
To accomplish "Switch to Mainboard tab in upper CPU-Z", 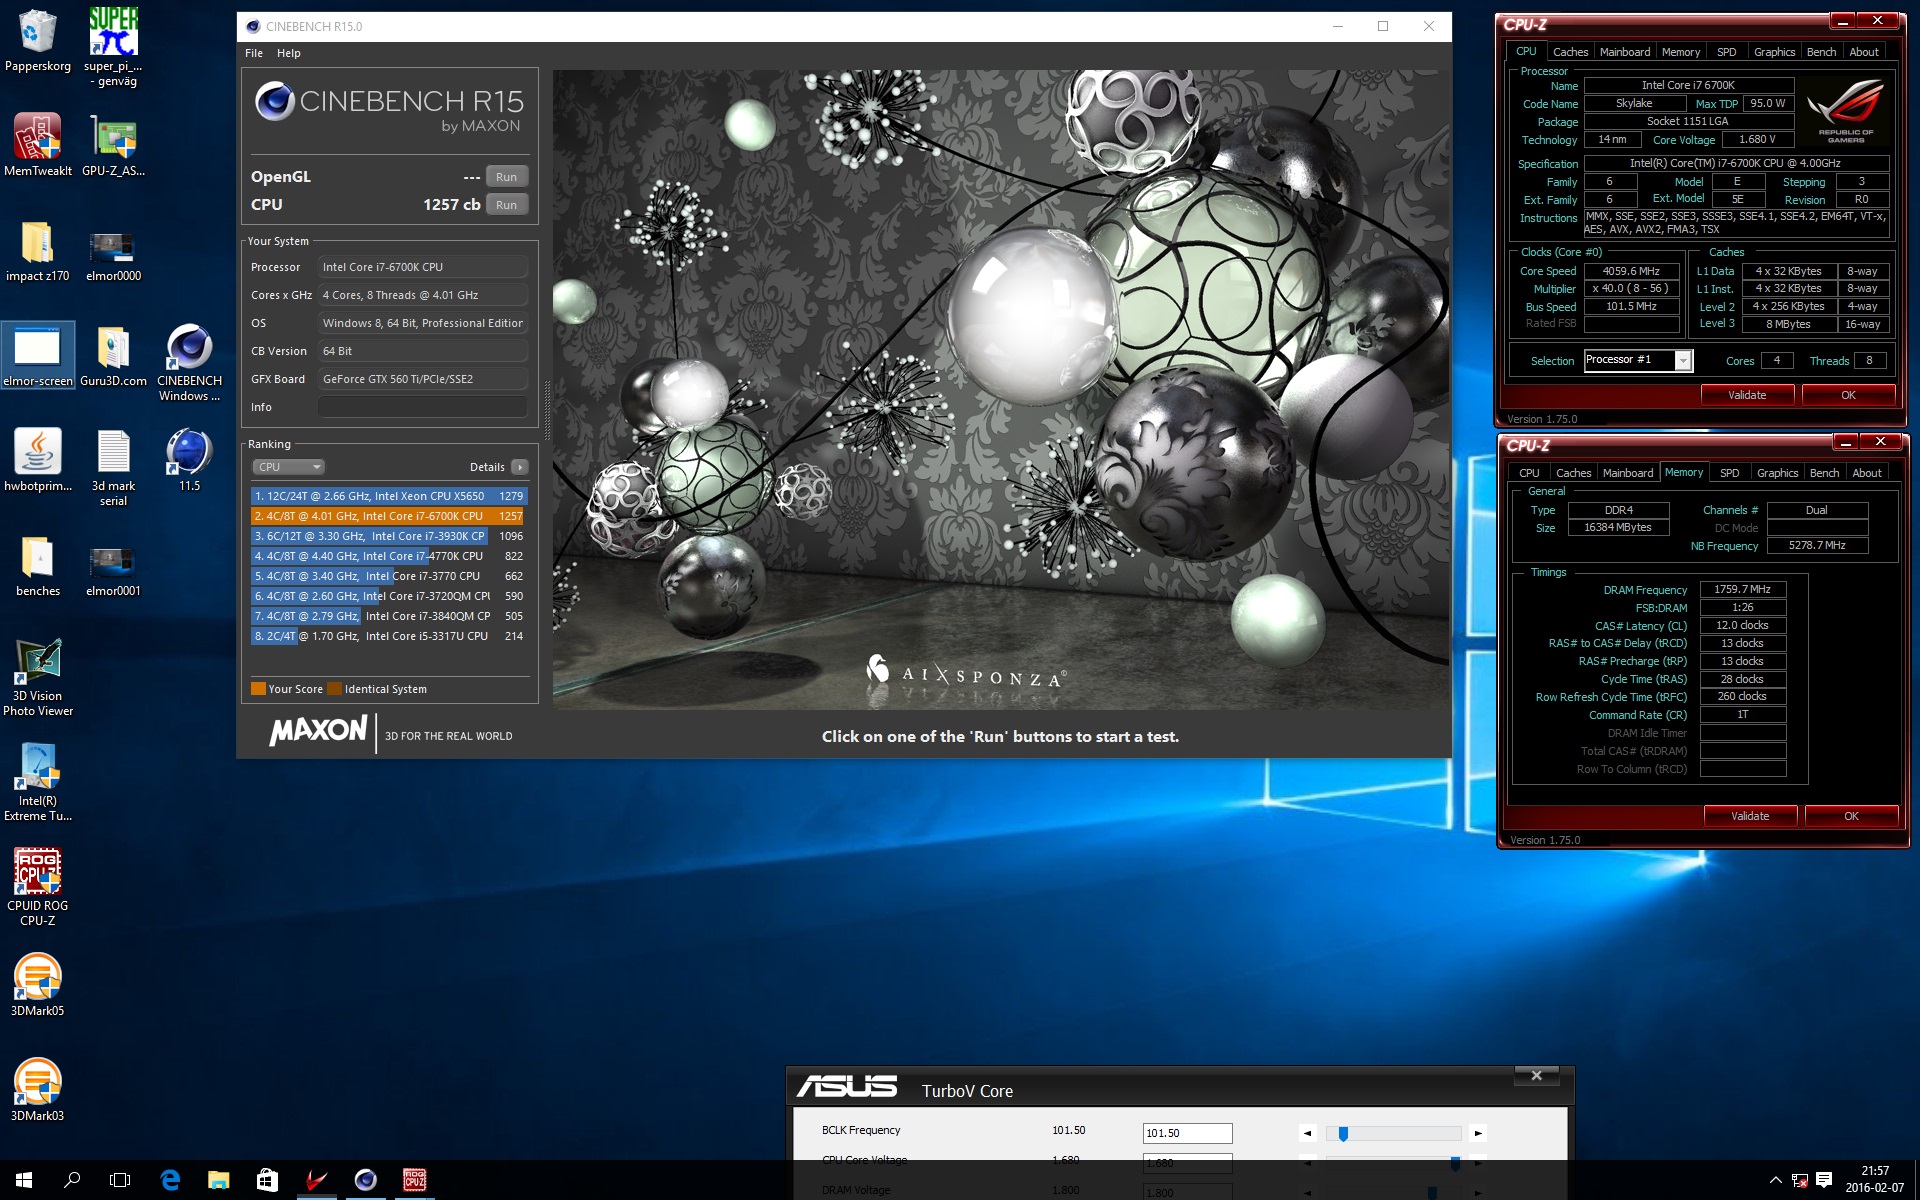I will point(1625,52).
